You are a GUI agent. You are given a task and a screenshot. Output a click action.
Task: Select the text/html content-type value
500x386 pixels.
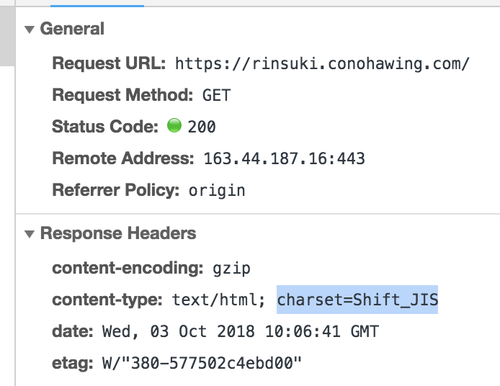click(x=219, y=300)
